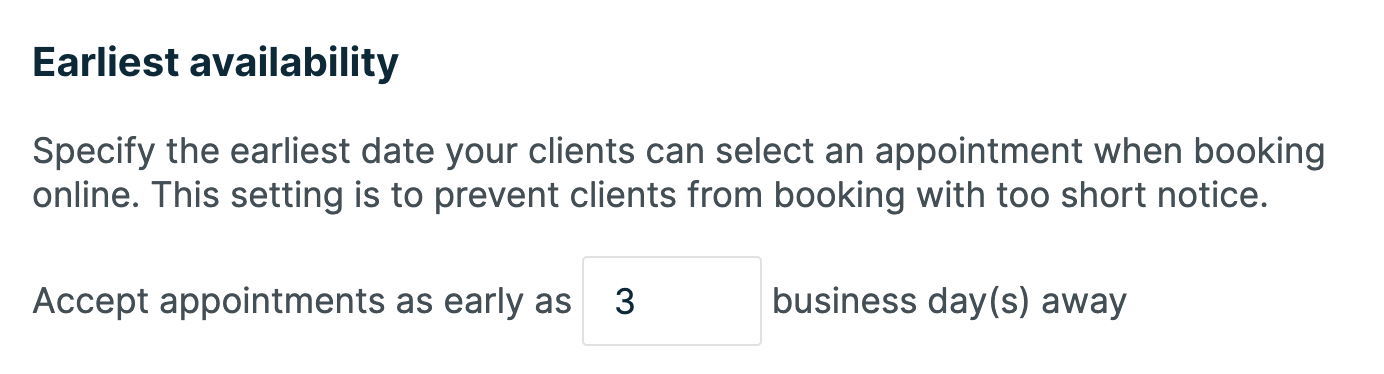Click the word "Earliest" in the heading
This screenshot has height=374, width=1384.
pyautogui.click(x=104, y=64)
